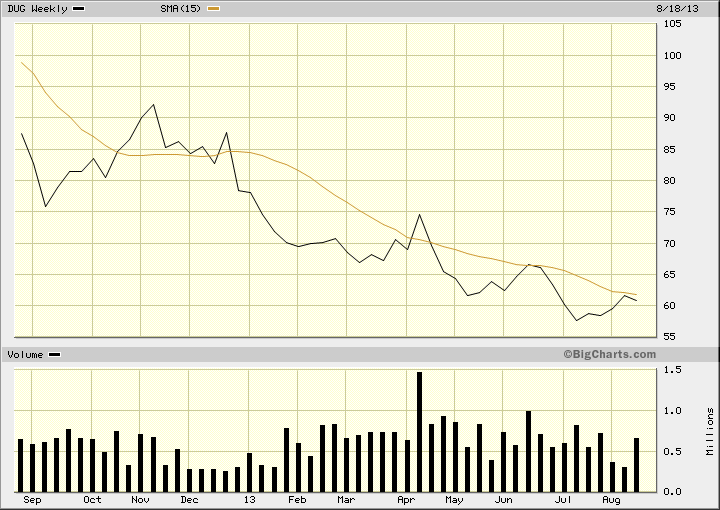Click the '80' price axis label
This screenshot has width=720, height=510.
(x=669, y=181)
